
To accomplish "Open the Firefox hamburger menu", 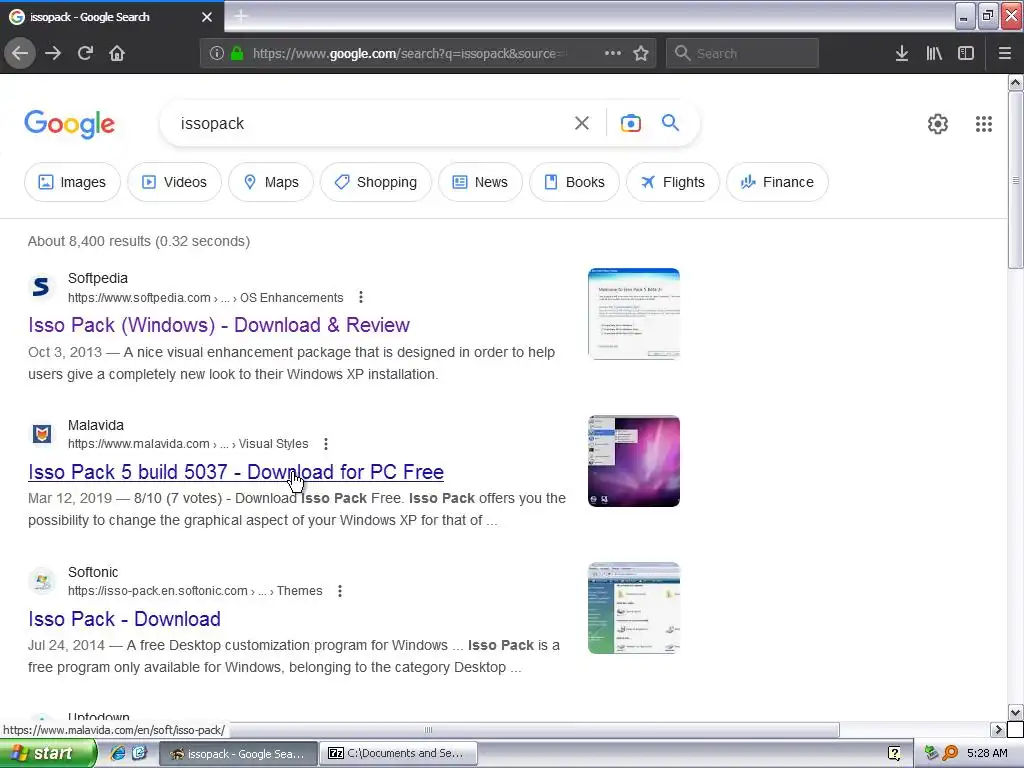I will point(1005,54).
